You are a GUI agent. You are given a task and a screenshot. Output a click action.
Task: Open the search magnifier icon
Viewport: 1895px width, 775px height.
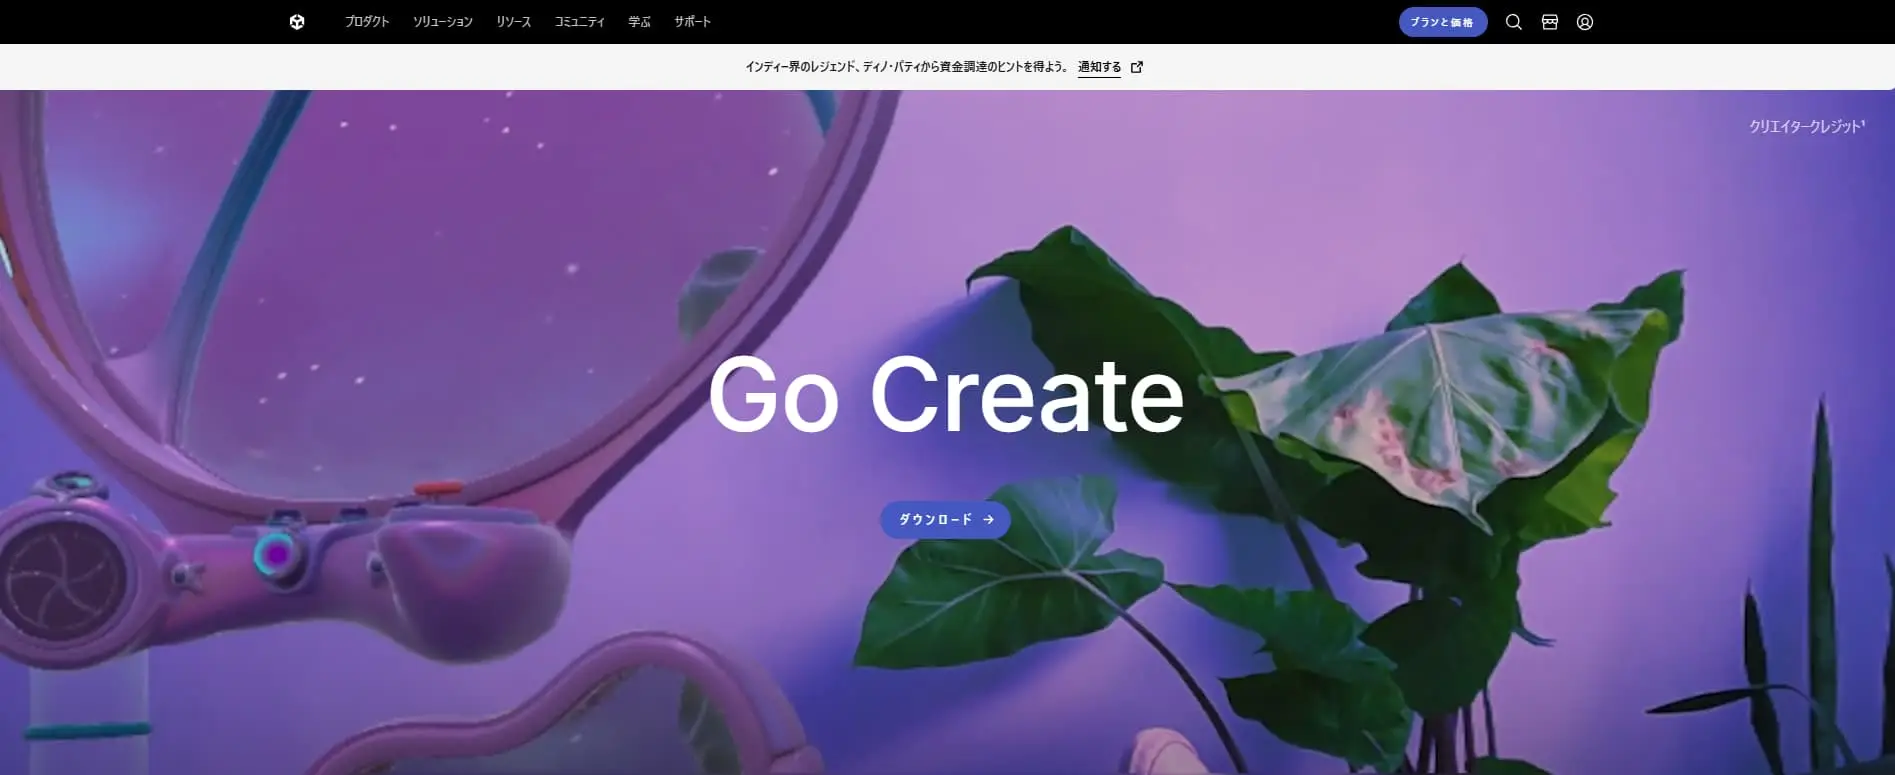click(x=1514, y=22)
